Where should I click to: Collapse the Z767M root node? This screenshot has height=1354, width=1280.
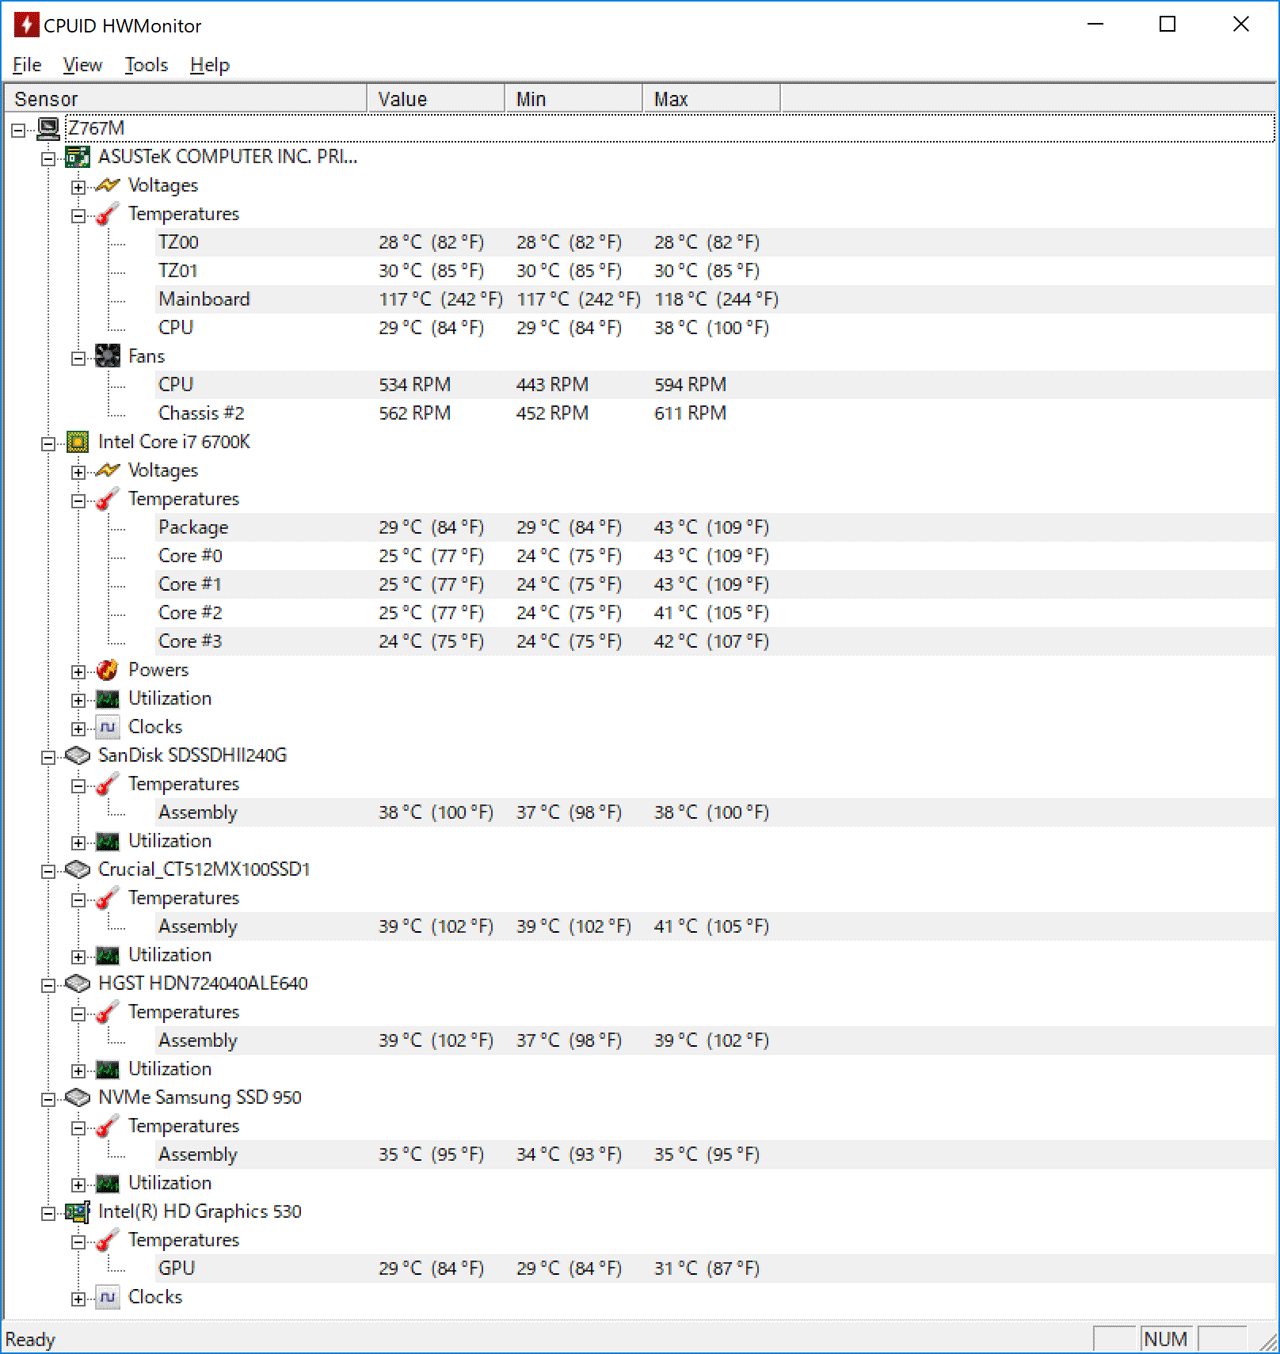[18, 130]
